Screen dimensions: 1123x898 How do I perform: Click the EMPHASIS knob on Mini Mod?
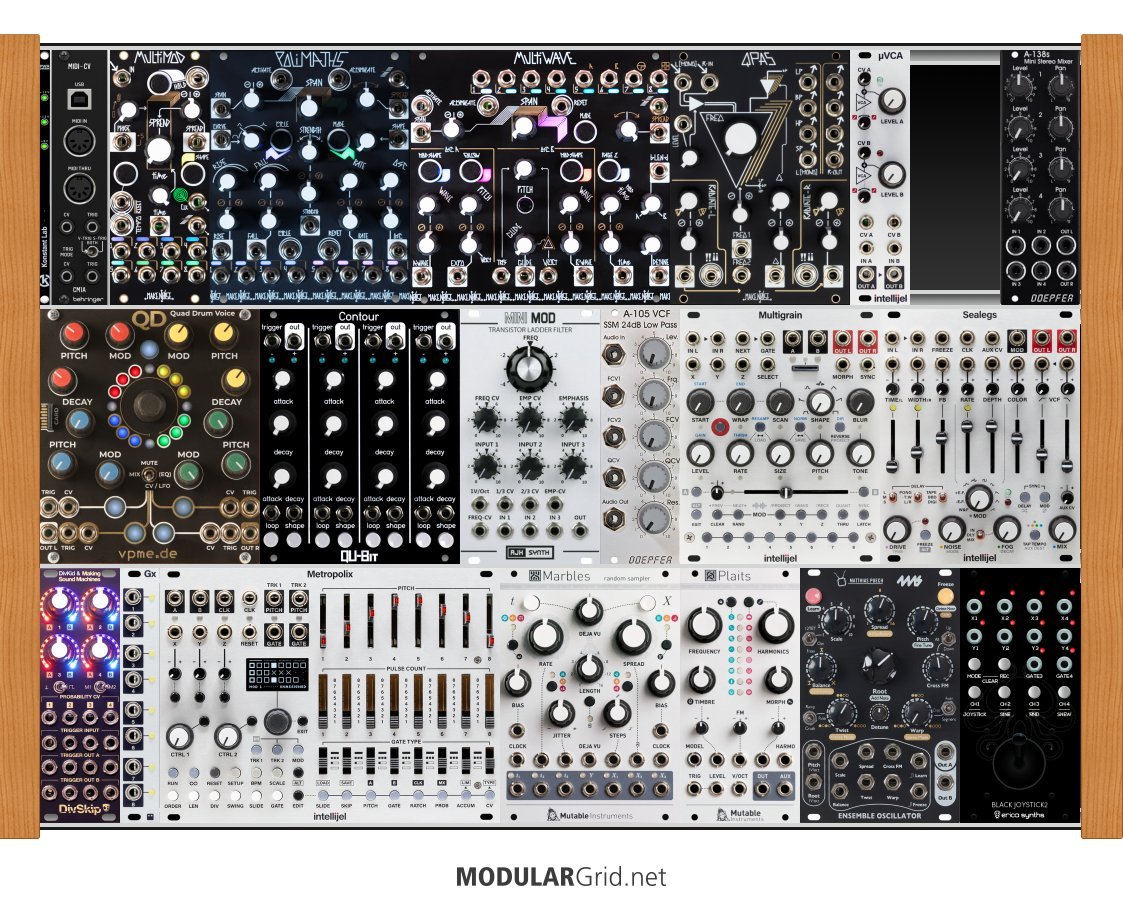(x=573, y=418)
